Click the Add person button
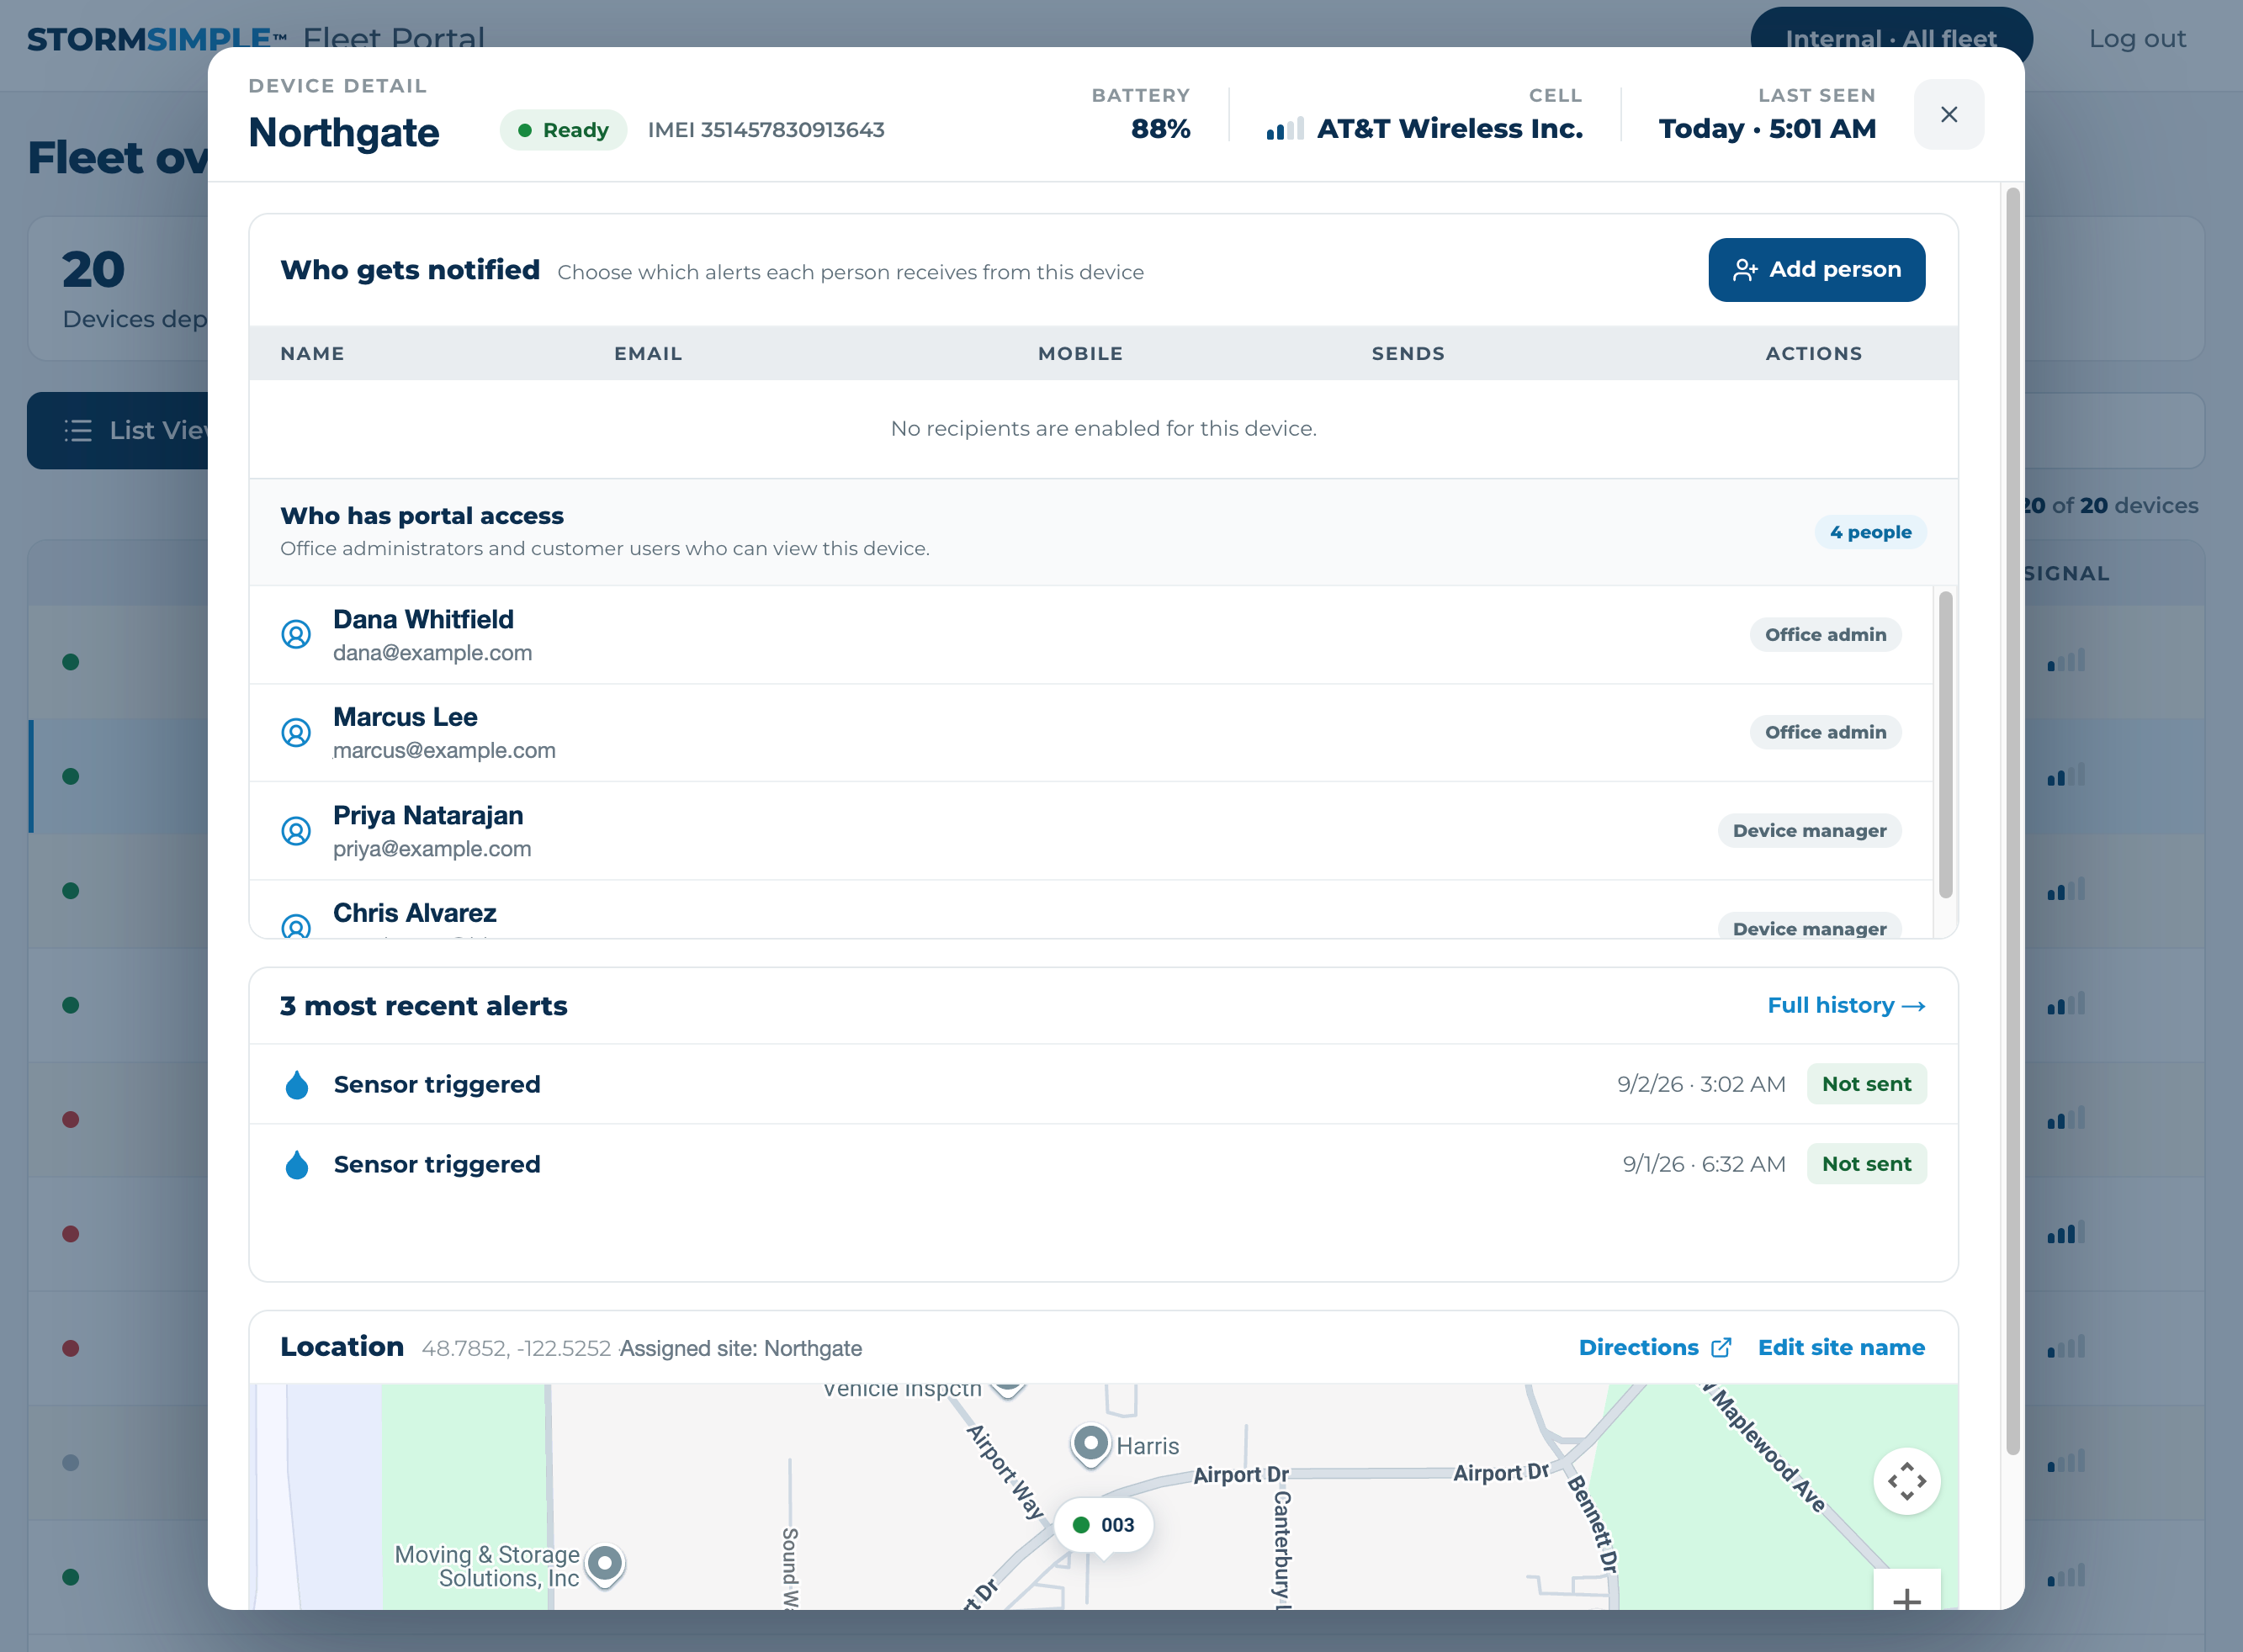 point(1816,269)
